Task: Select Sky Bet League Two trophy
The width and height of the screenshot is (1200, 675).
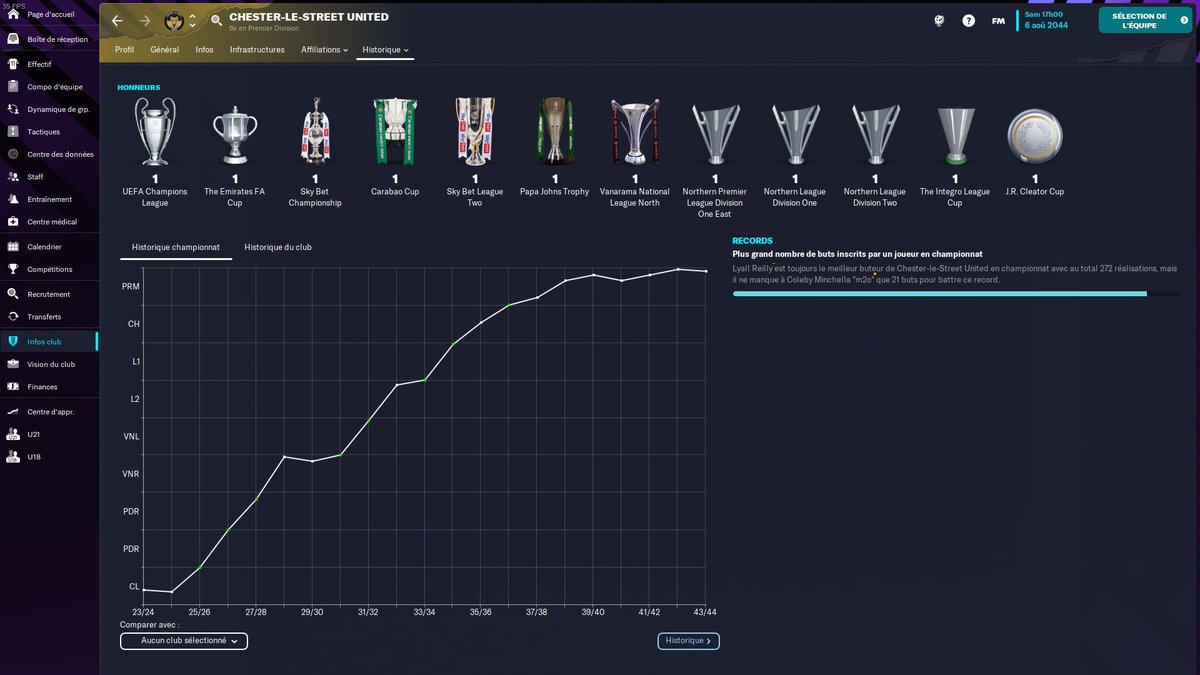Action: pos(475,132)
